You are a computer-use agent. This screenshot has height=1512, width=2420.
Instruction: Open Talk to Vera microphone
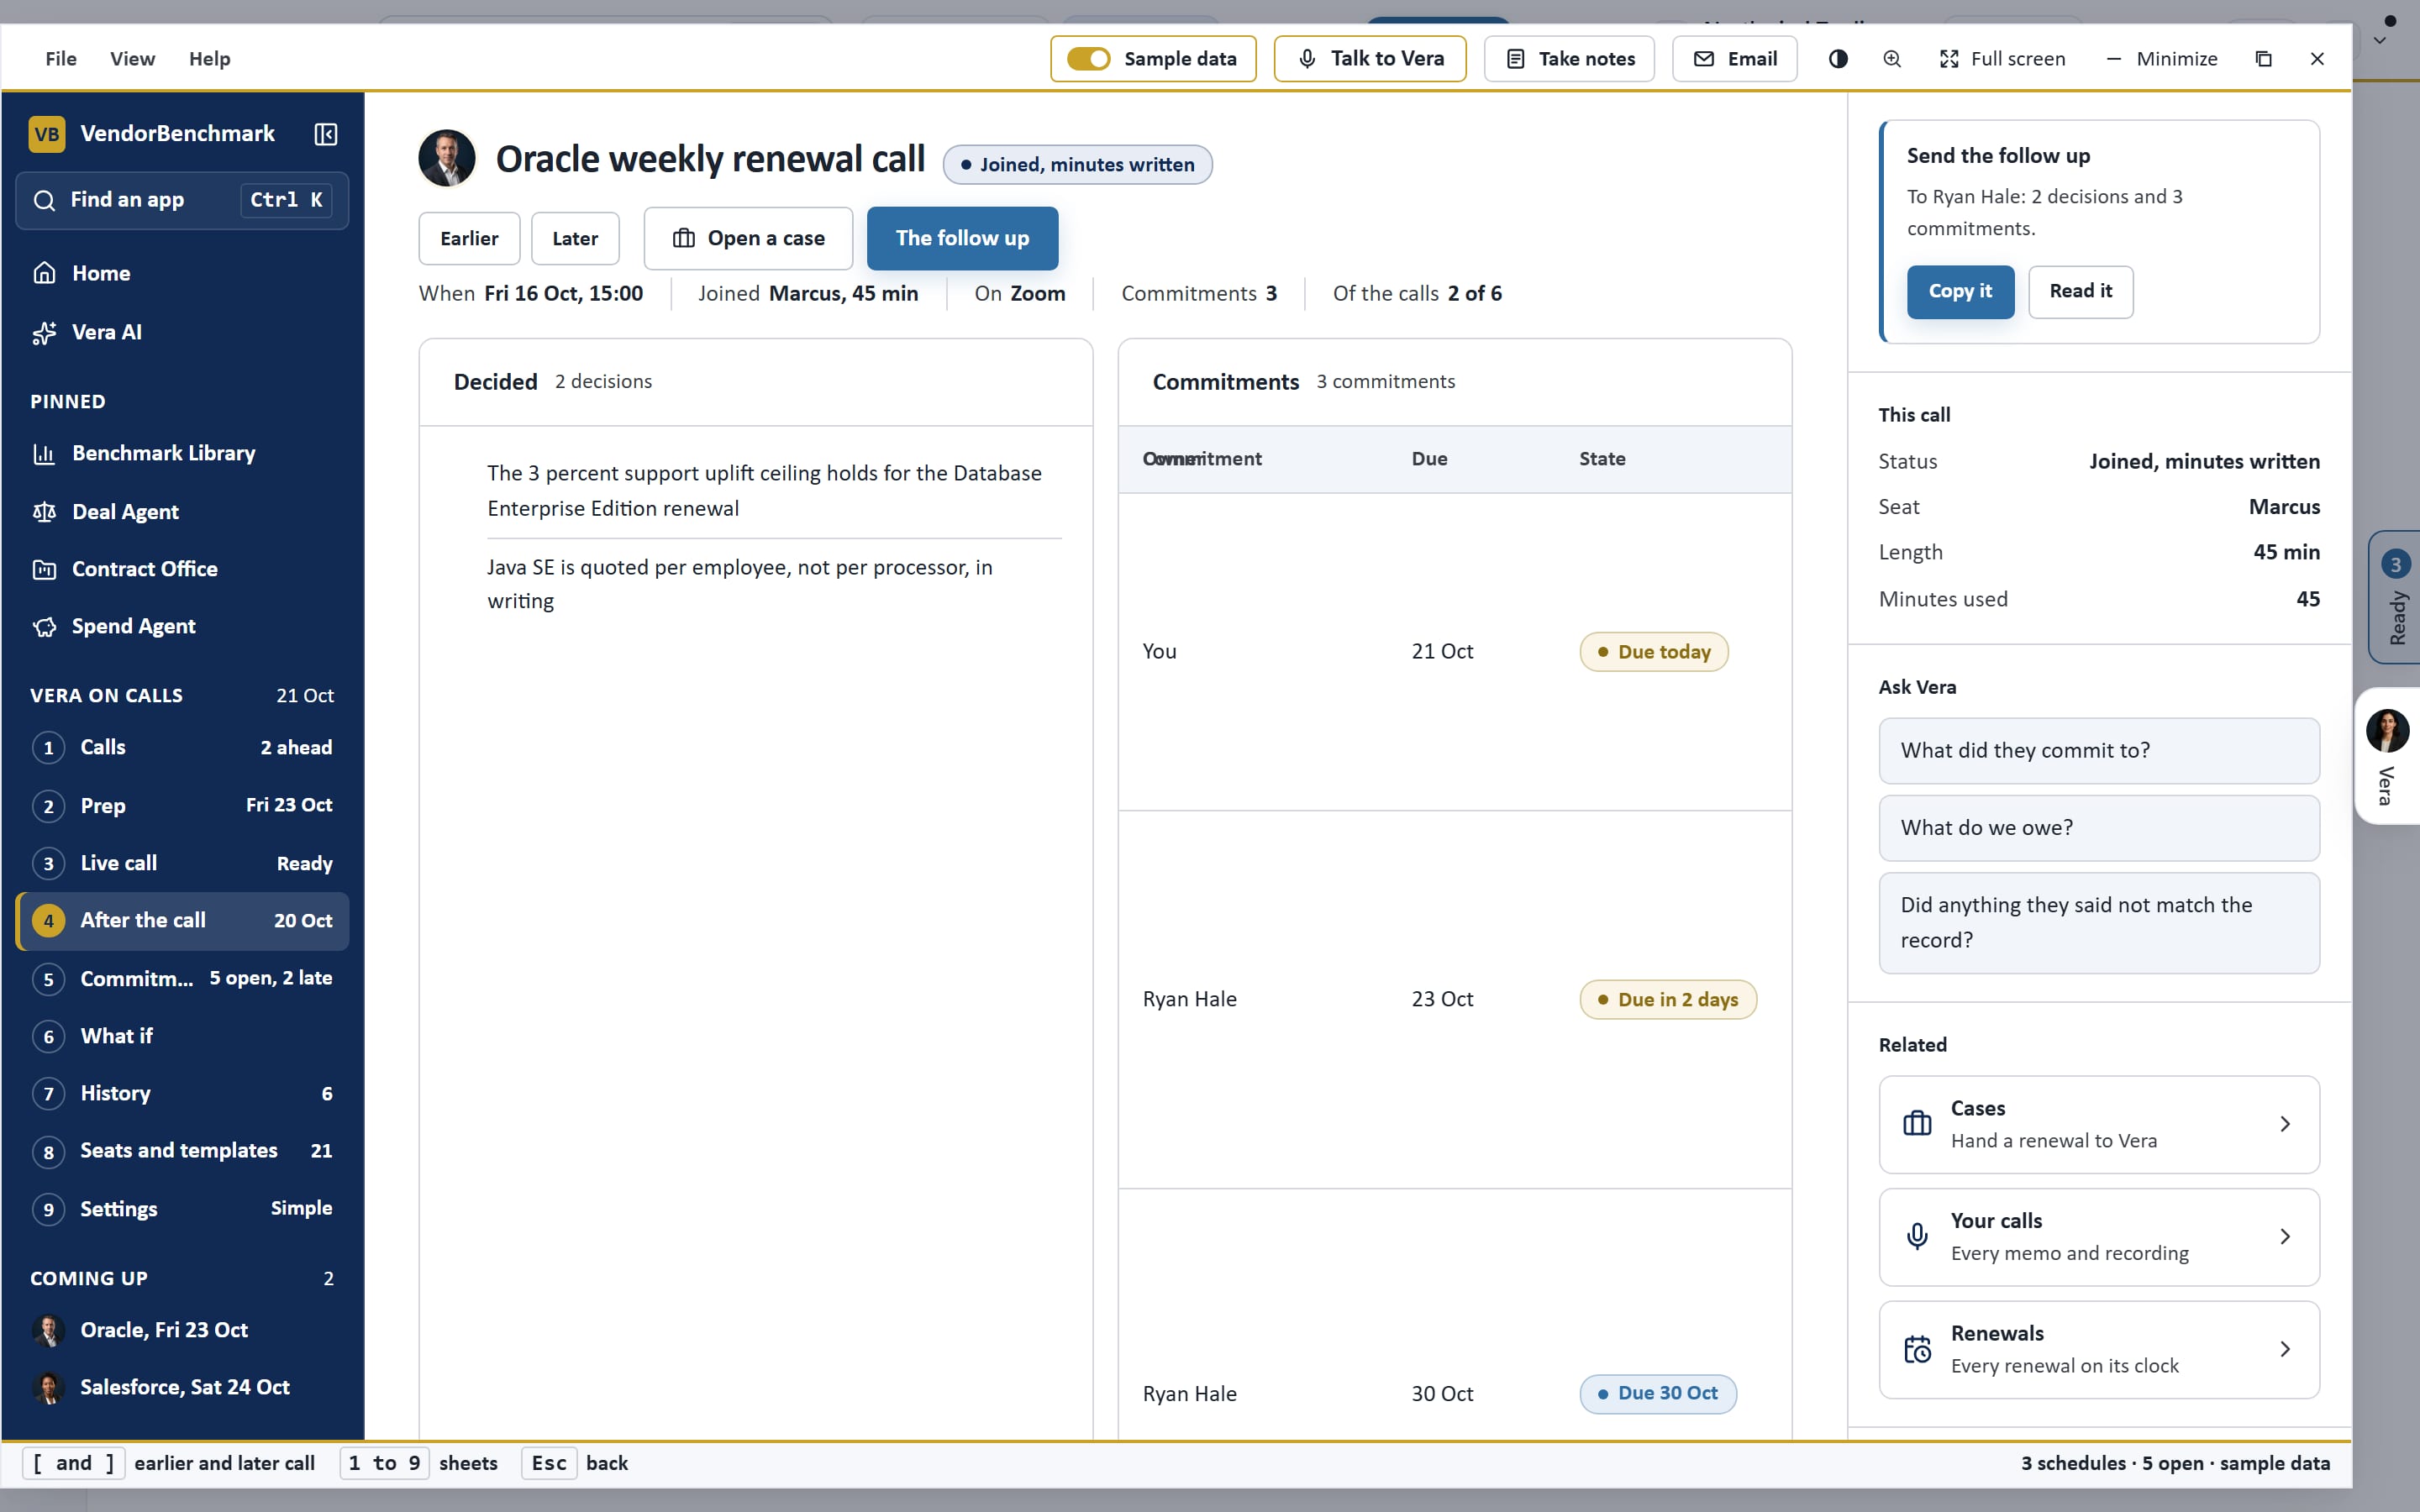1370,59
